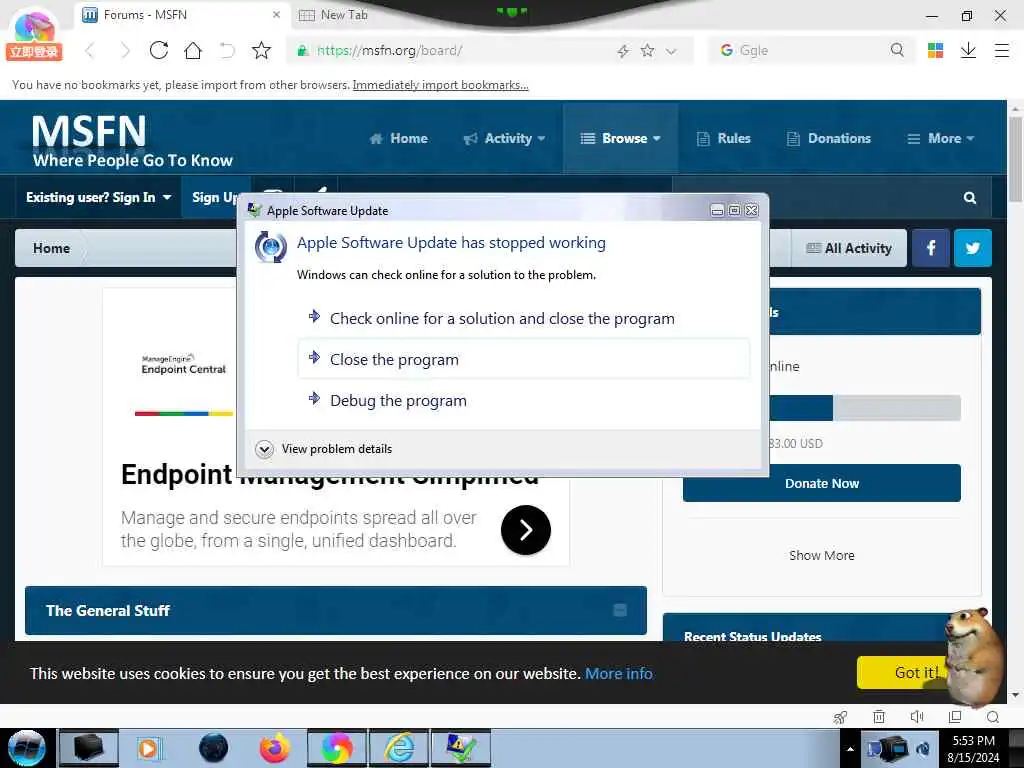This screenshot has width=1024, height=768.
Task: Click the undo closed tab arrow icon
Action: (x=226, y=50)
